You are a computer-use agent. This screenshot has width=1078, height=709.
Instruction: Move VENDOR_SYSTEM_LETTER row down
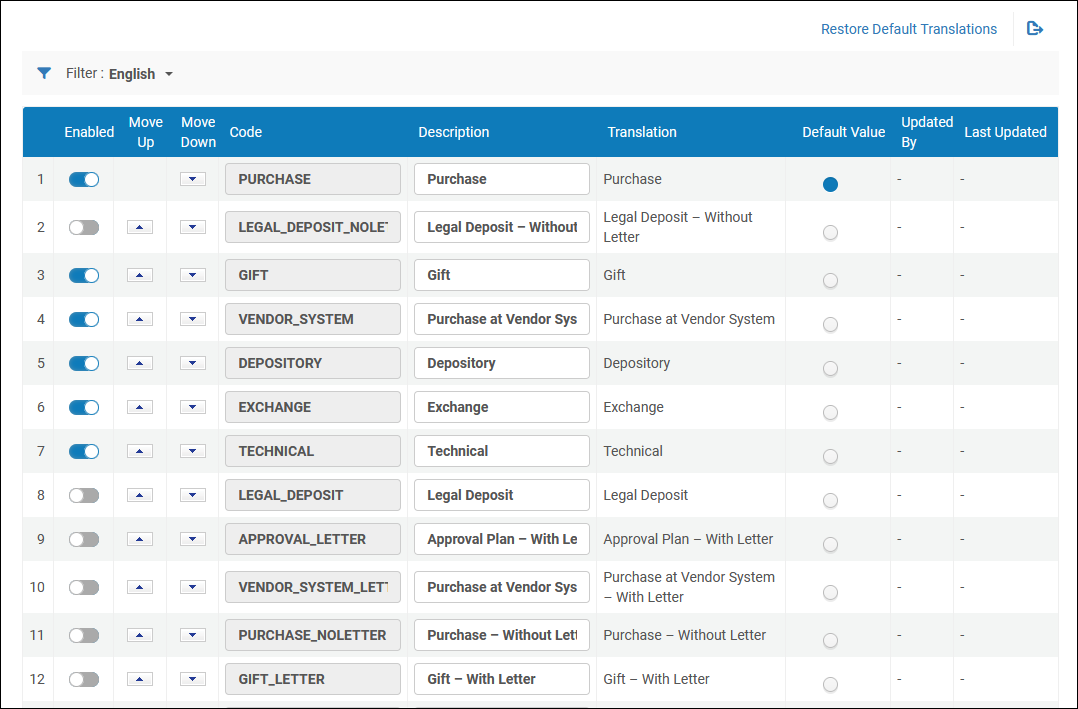(192, 587)
